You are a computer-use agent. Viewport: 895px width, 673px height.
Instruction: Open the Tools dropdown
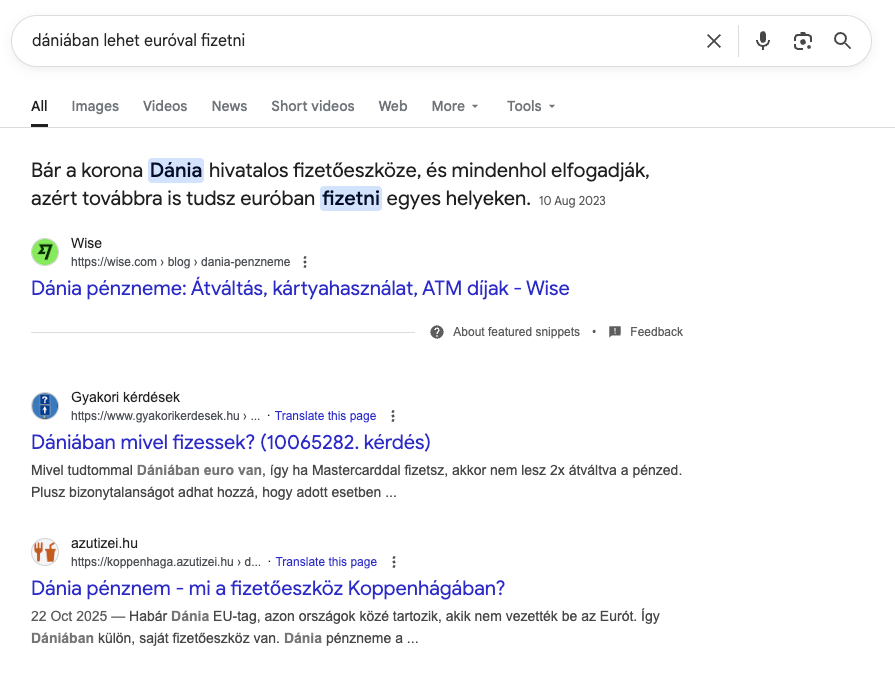[x=530, y=106]
